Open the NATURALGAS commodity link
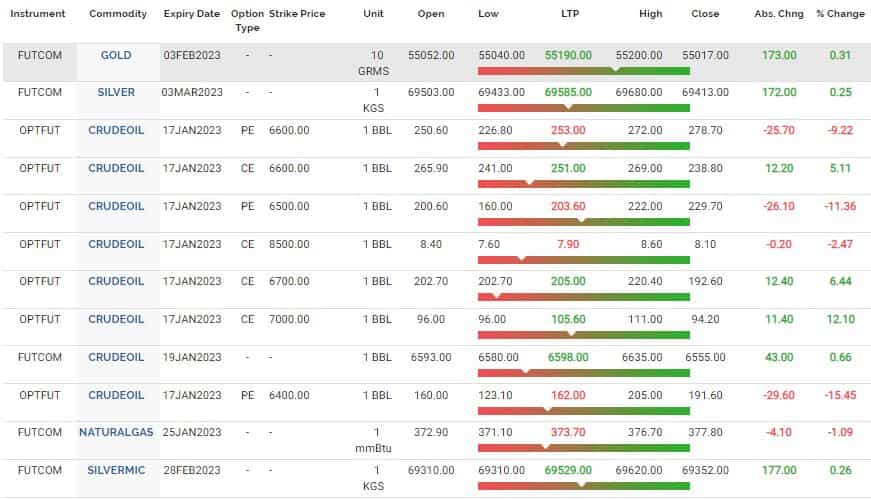The width and height of the screenshot is (871, 500). [x=116, y=432]
